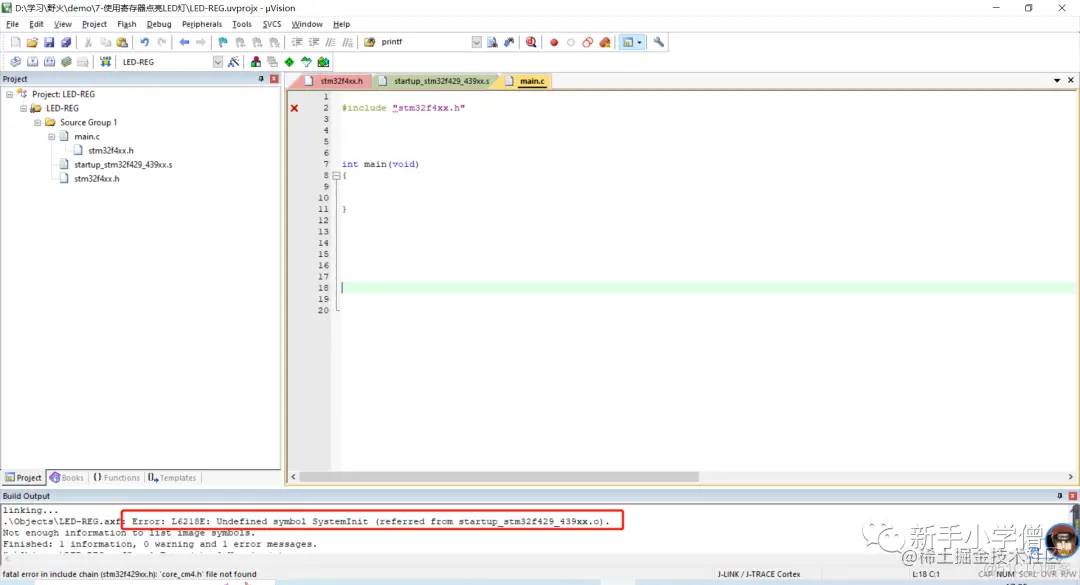Open Configuration with wrench icon
The width and height of the screenshot is (1080, 585).
click(x=658, y=42)
